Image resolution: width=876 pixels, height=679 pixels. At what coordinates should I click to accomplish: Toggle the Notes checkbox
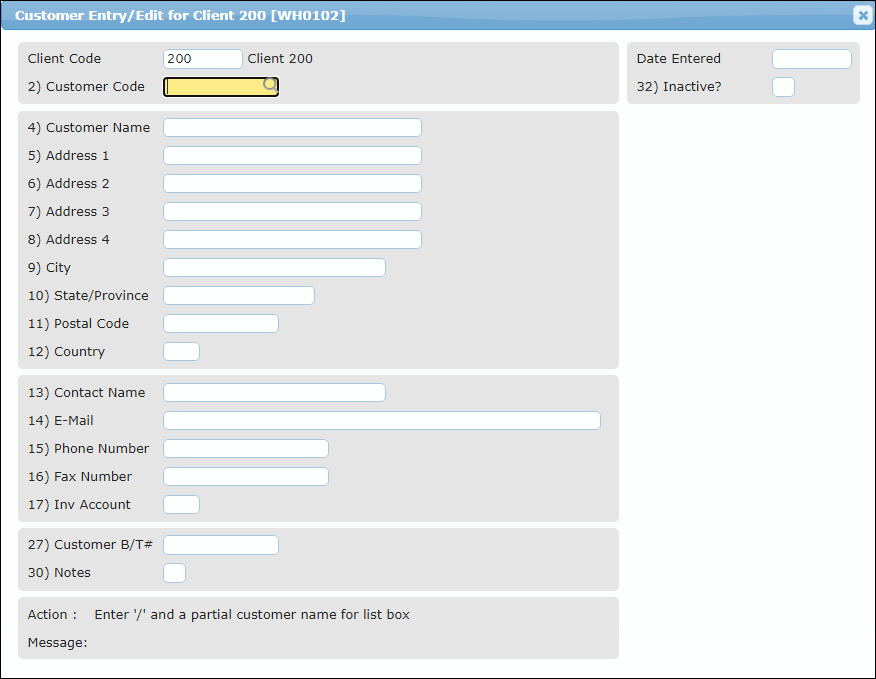[x=174, y=573]
